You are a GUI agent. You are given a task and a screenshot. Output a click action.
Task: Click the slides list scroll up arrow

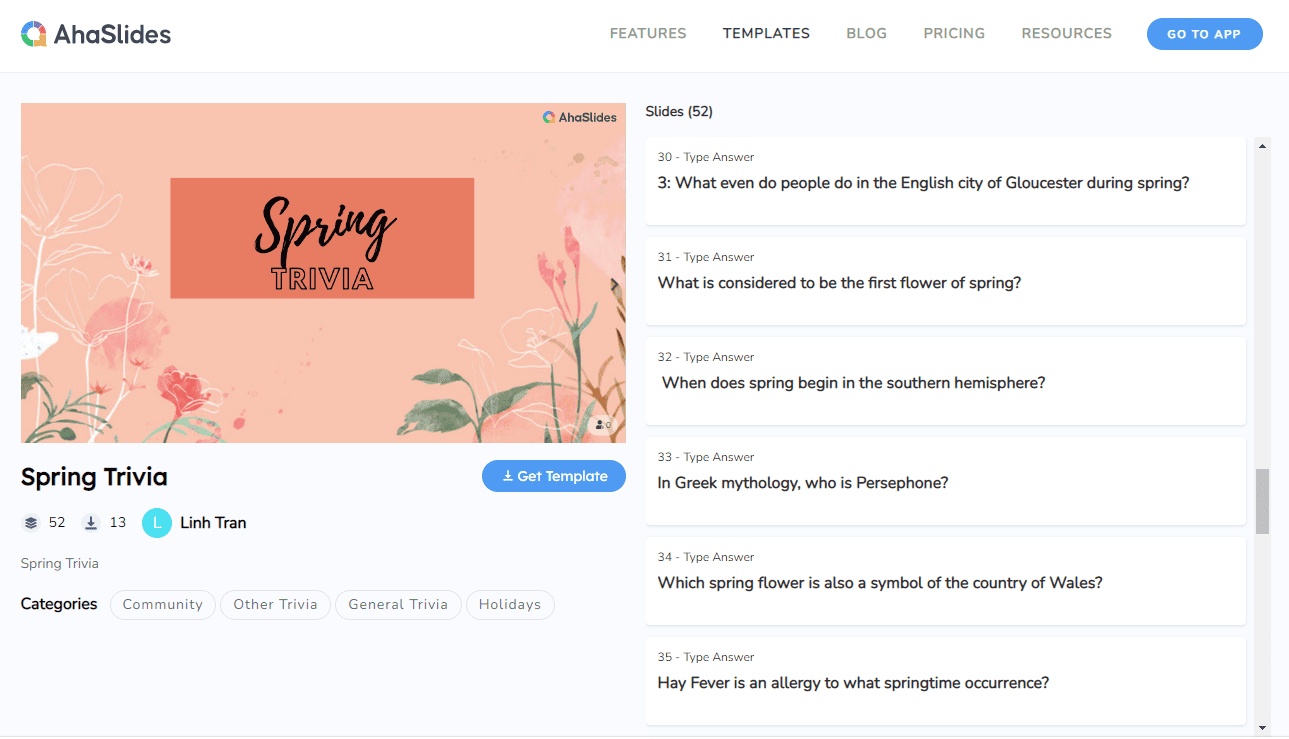tap(1262, 146)
